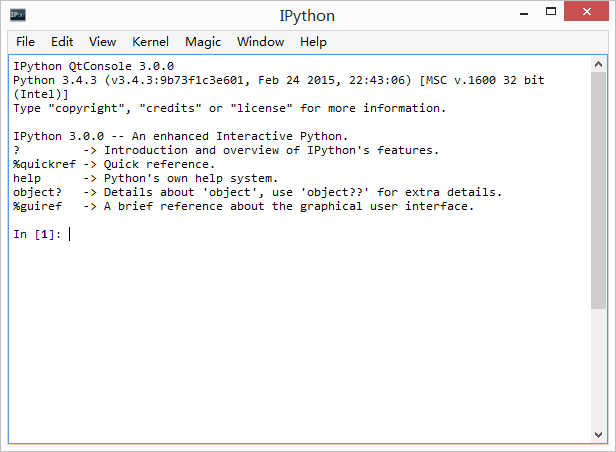The image size is (616, 452).
Task: Click the %quickref text in the banner
Action: [42, 164]
